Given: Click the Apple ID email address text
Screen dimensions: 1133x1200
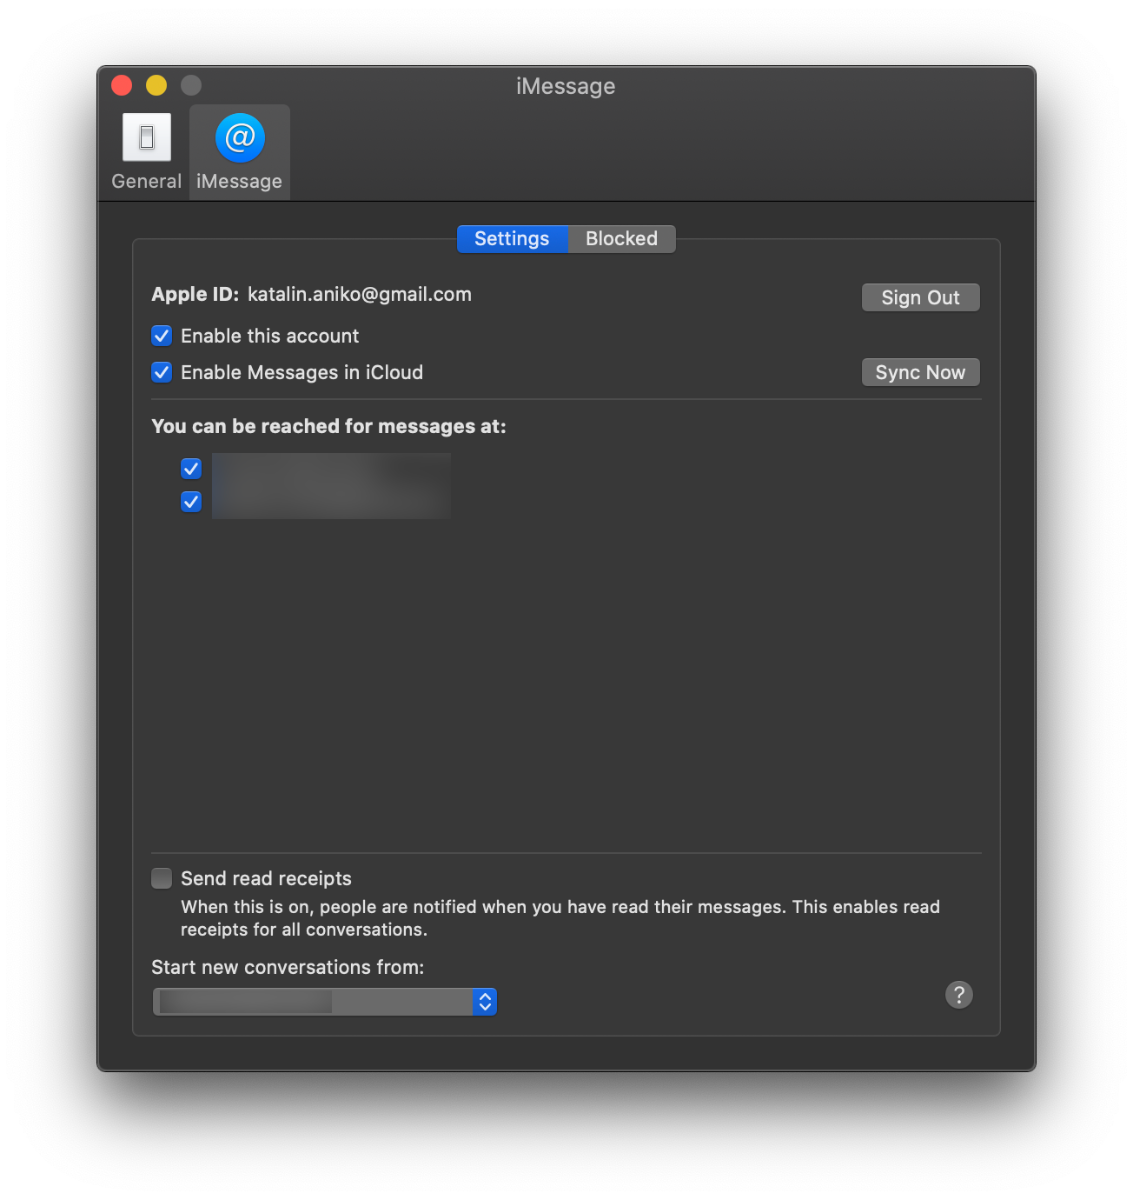Looking at the screenshot, I should pos(359,294).
